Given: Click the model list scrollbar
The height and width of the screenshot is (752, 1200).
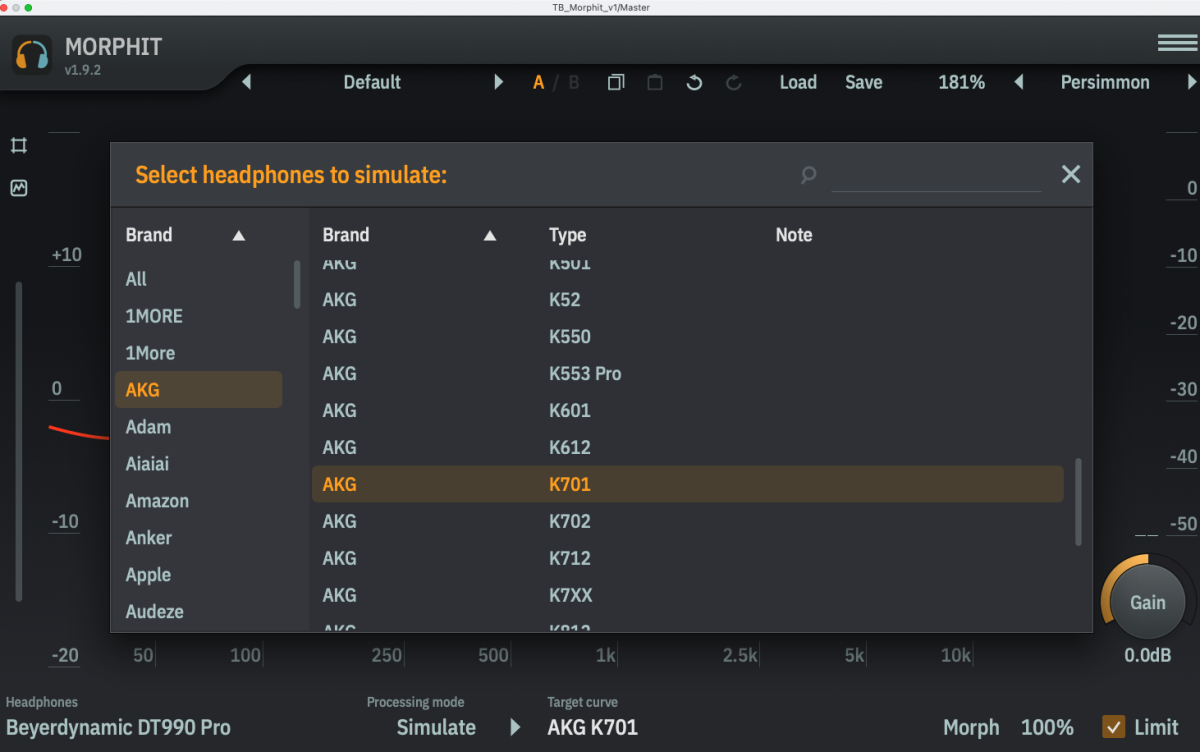Looking at the screenshot, I should (x=1078, y=502).
